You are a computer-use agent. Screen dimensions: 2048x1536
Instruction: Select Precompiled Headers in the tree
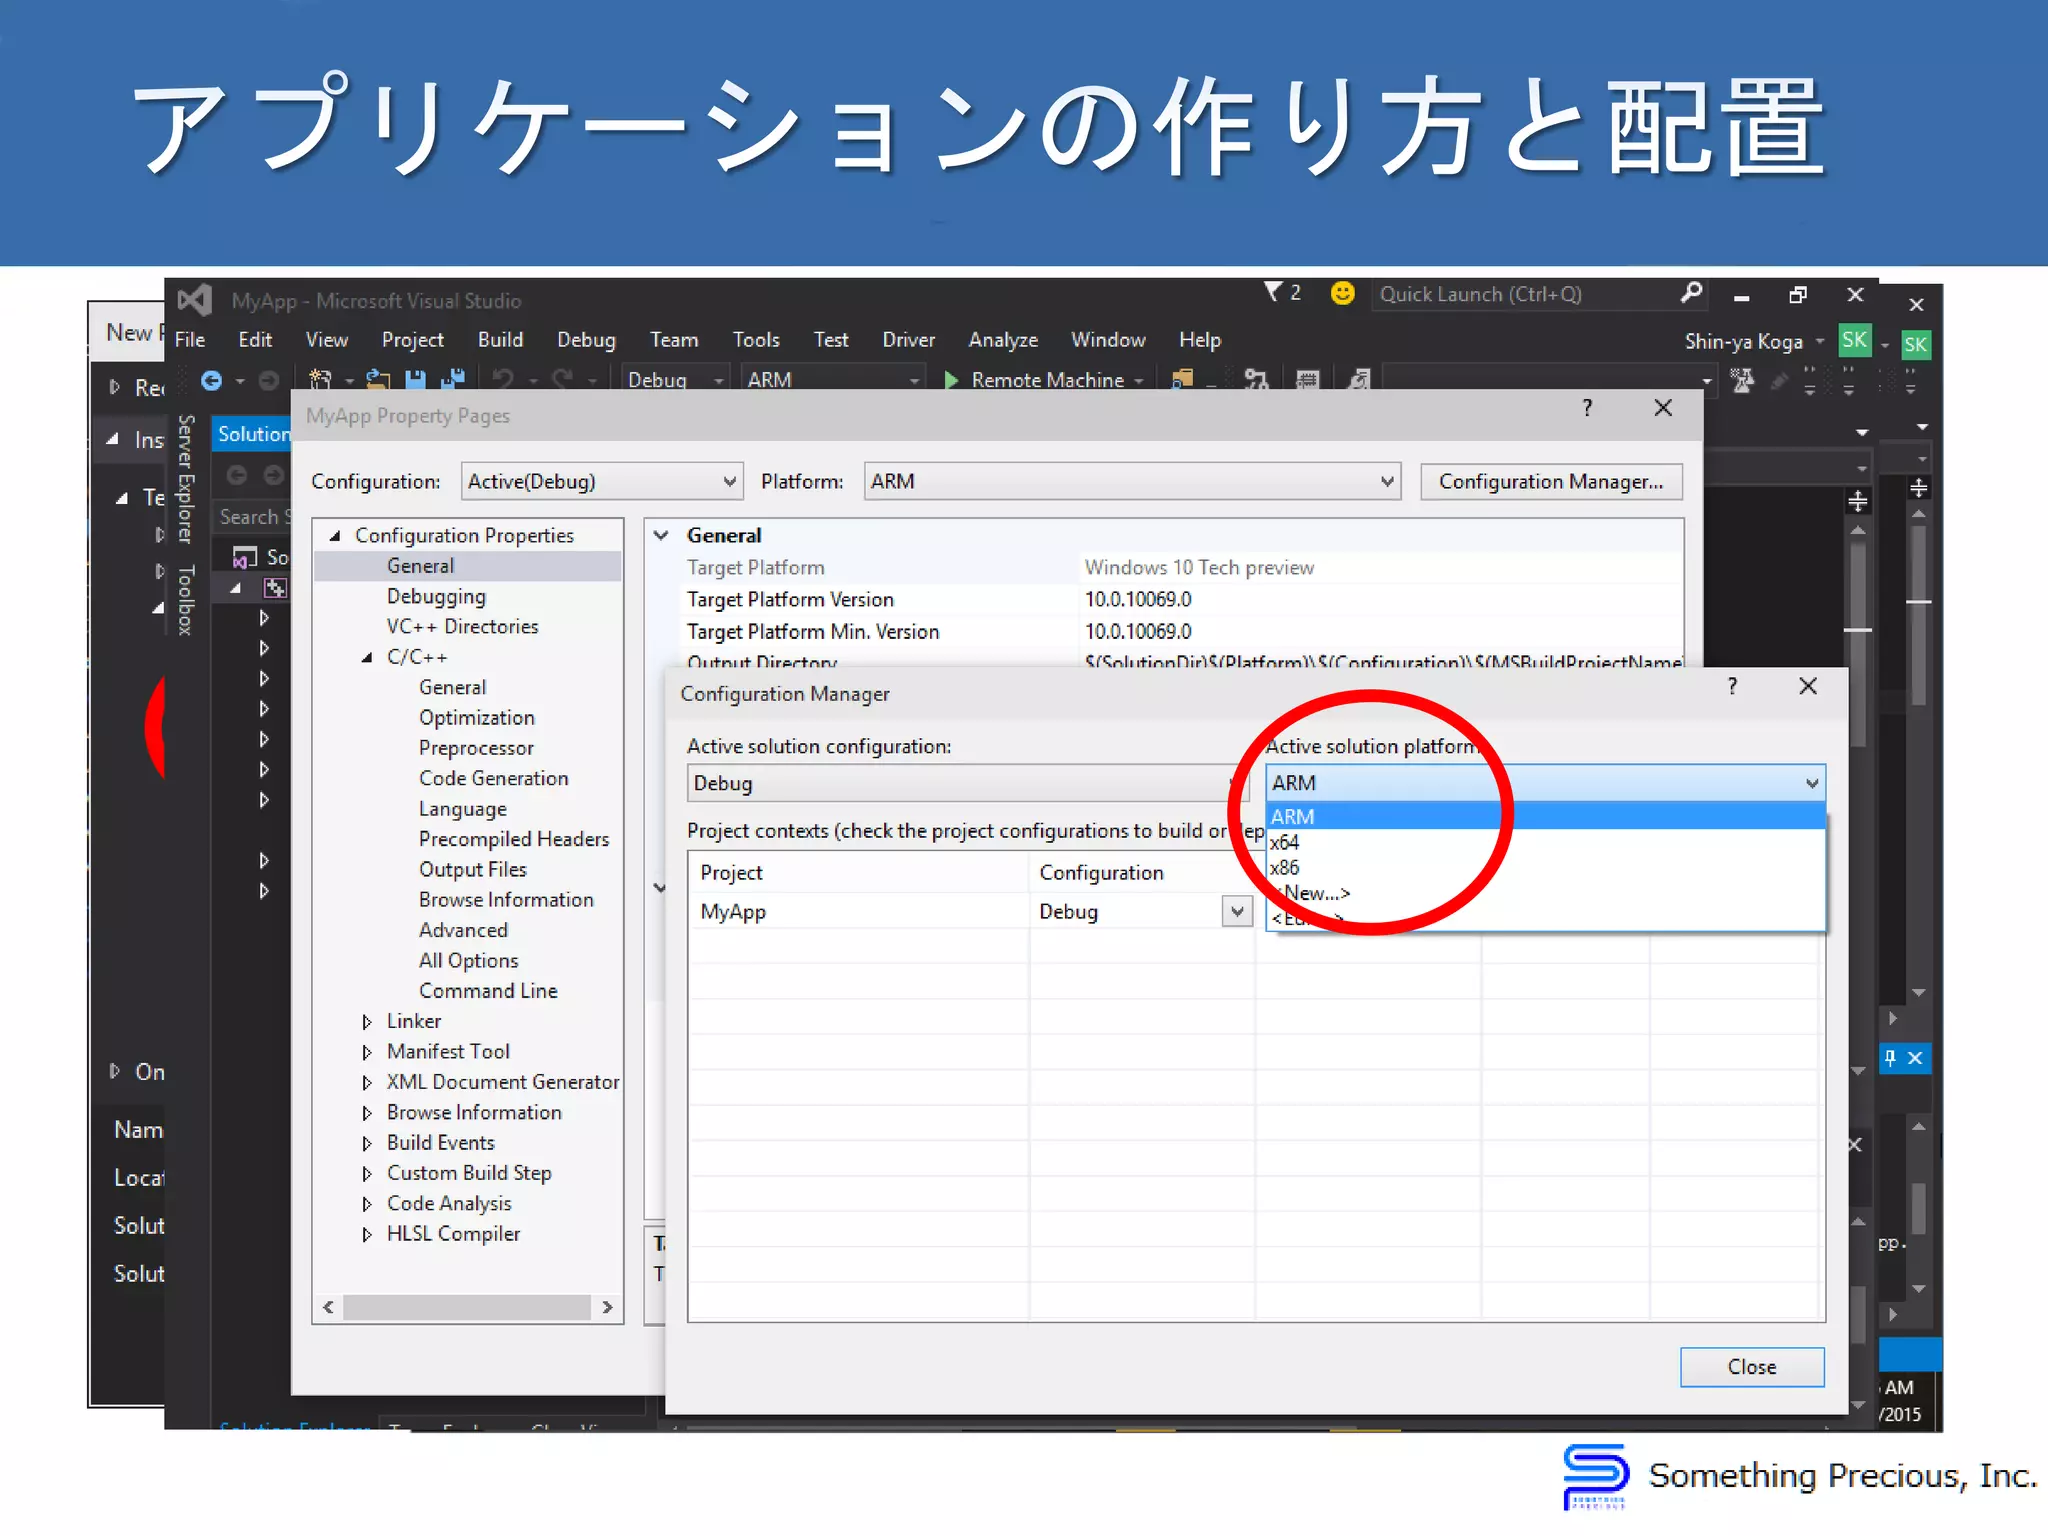pyautogui.click(x=514, y=839)
